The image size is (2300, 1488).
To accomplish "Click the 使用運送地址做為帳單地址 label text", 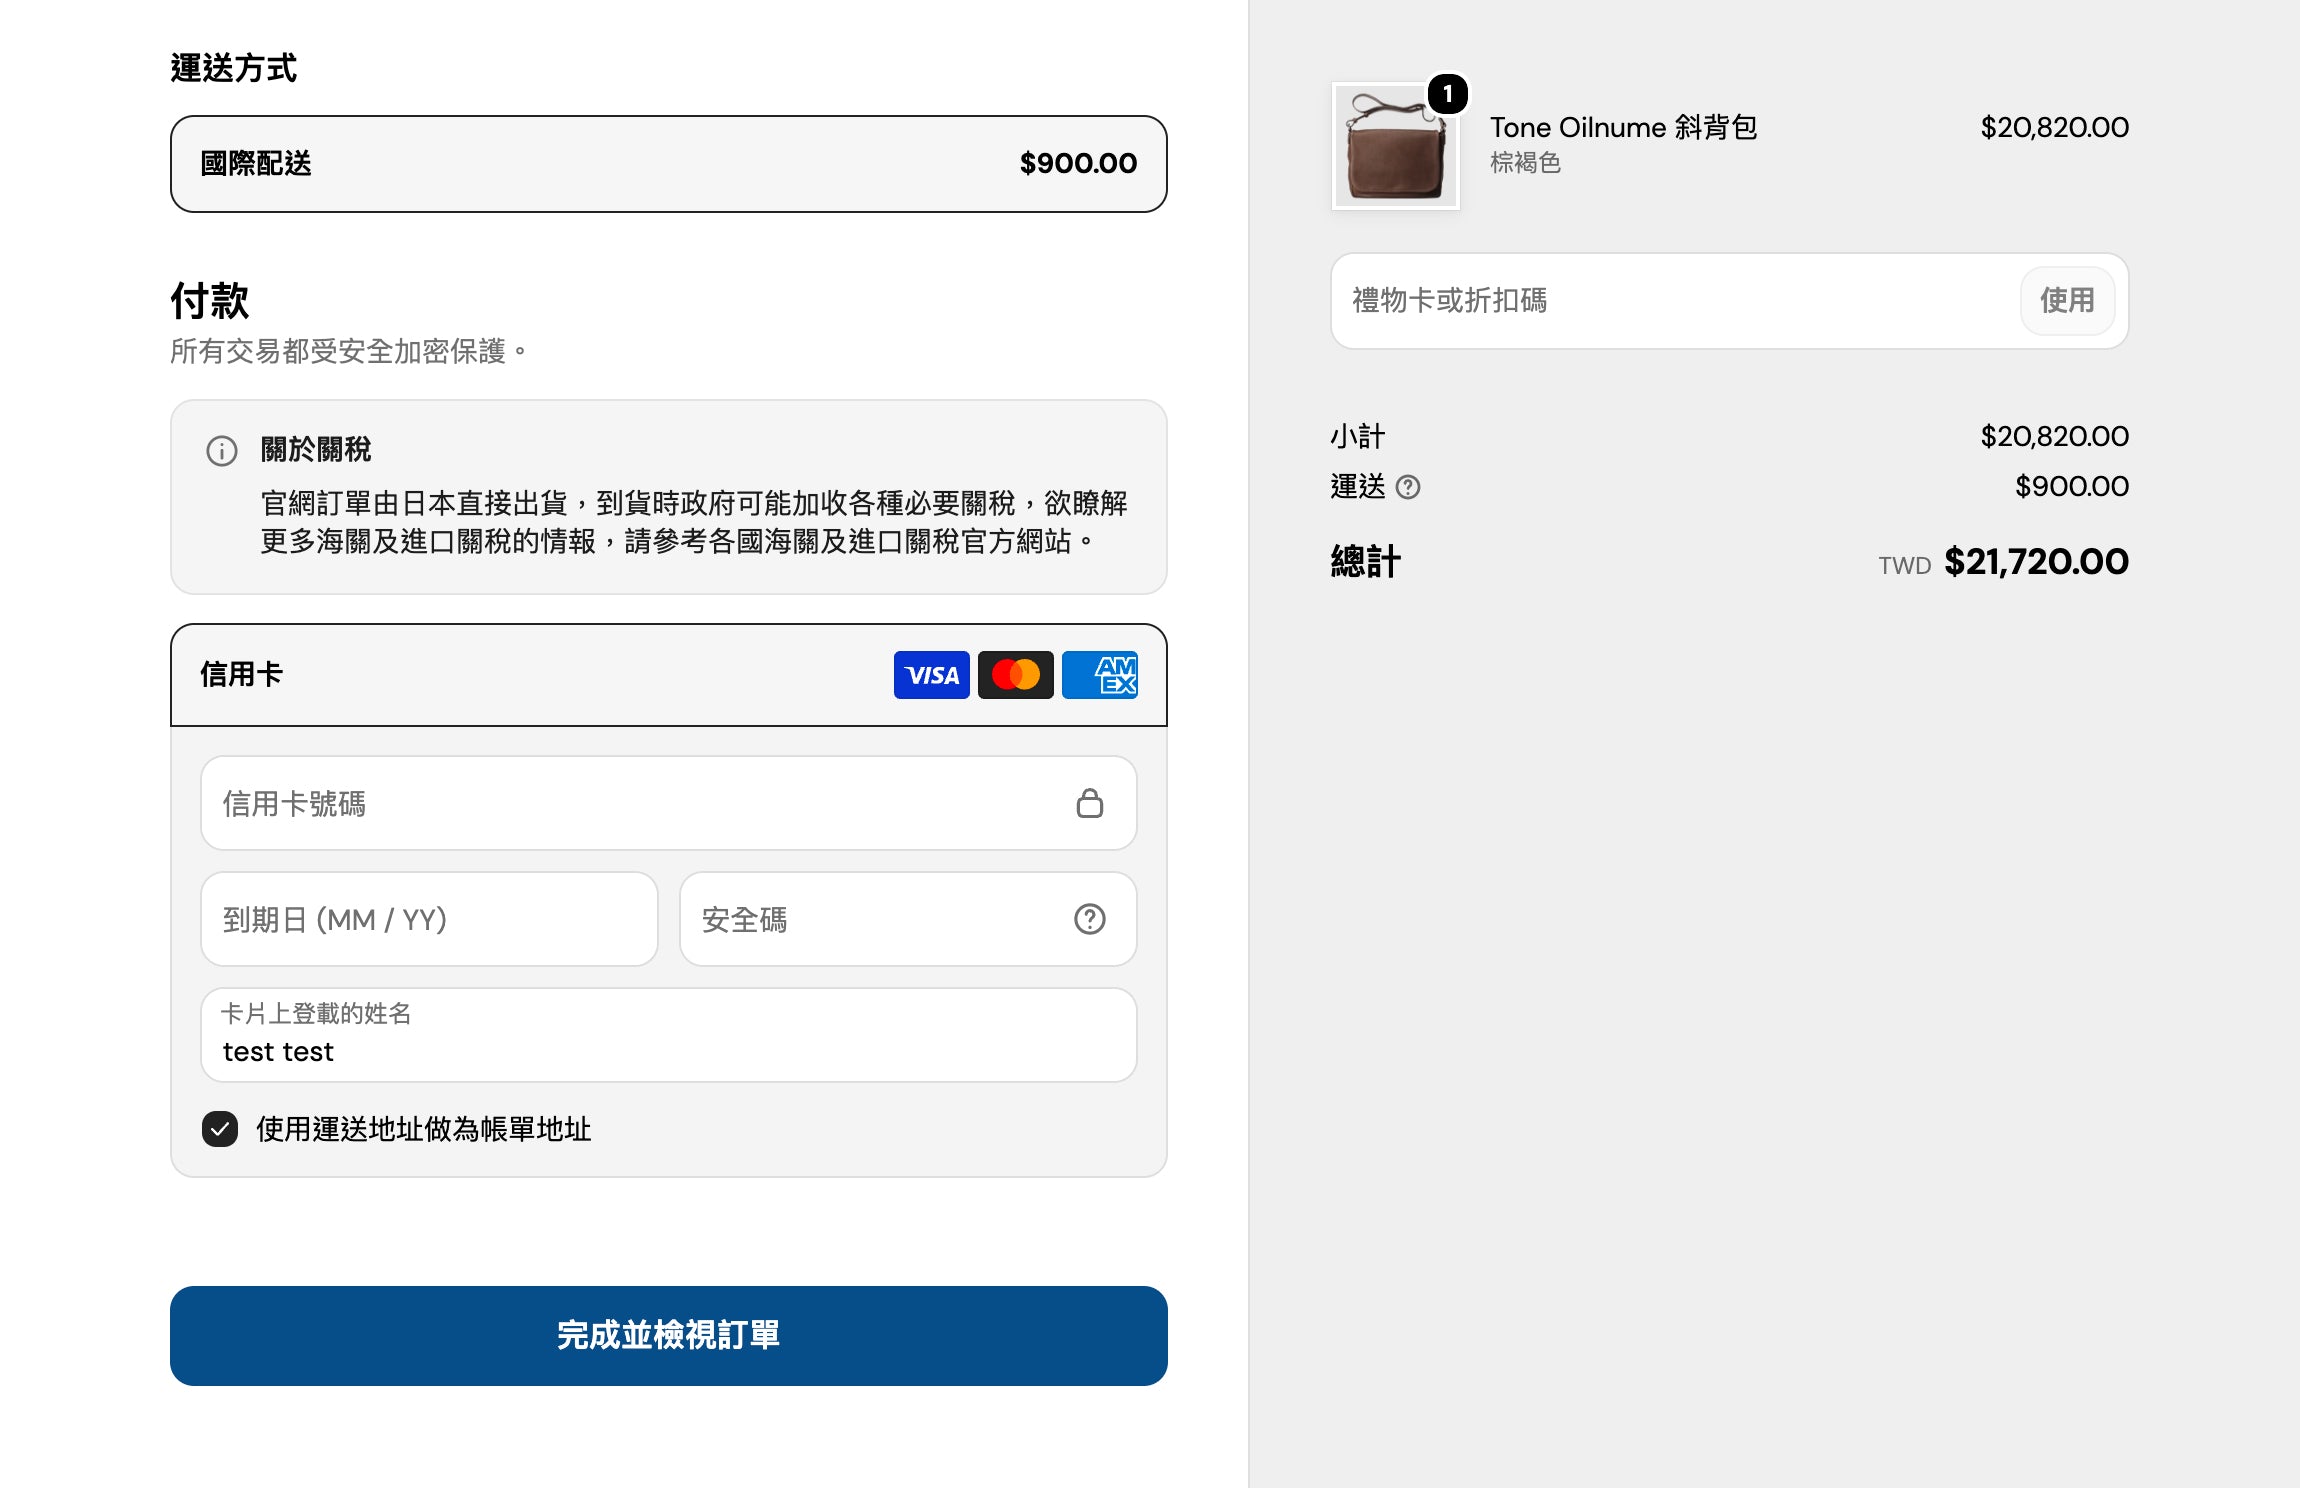I will (424, 1129).
